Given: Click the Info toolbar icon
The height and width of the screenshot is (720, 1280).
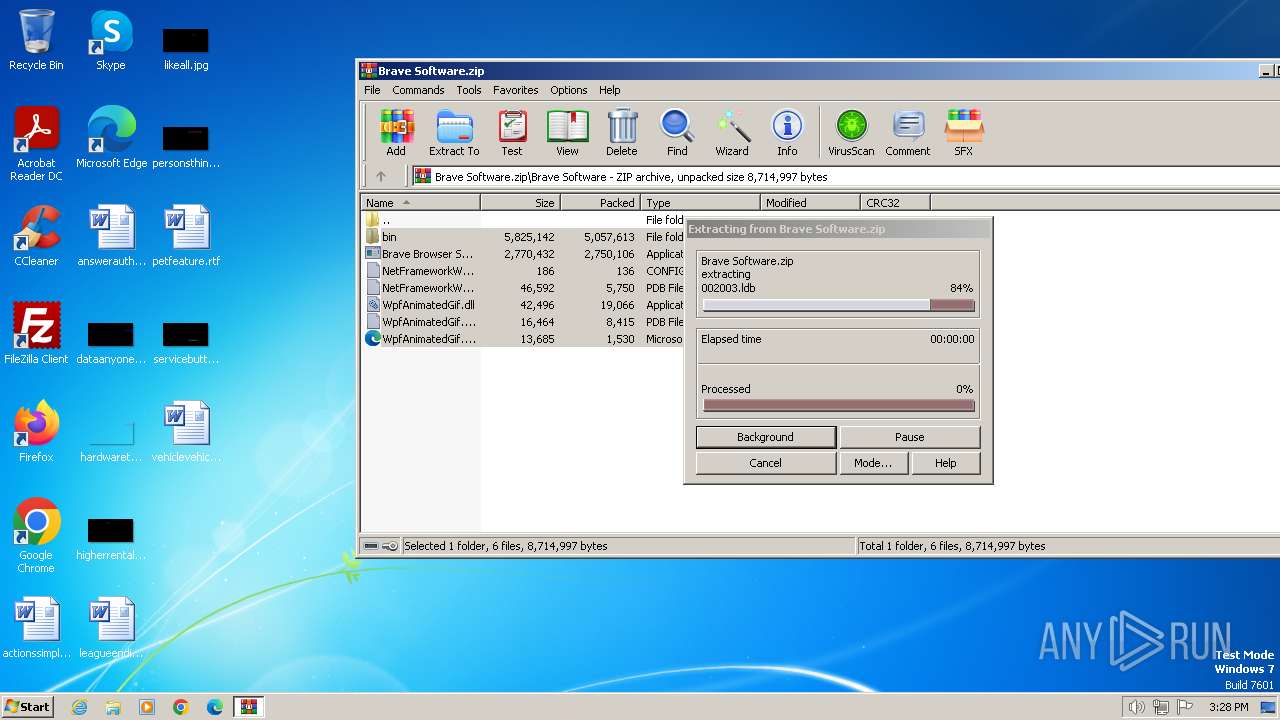Looking at the screenshot, I should click(787, 133).
